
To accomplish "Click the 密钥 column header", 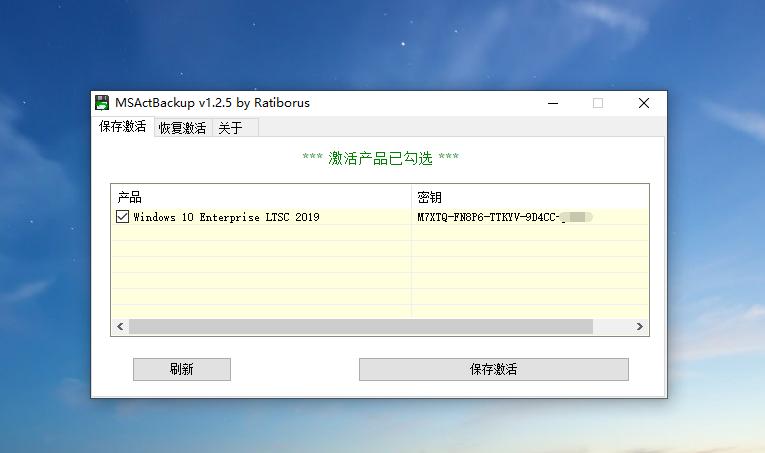I will point(429,197).
